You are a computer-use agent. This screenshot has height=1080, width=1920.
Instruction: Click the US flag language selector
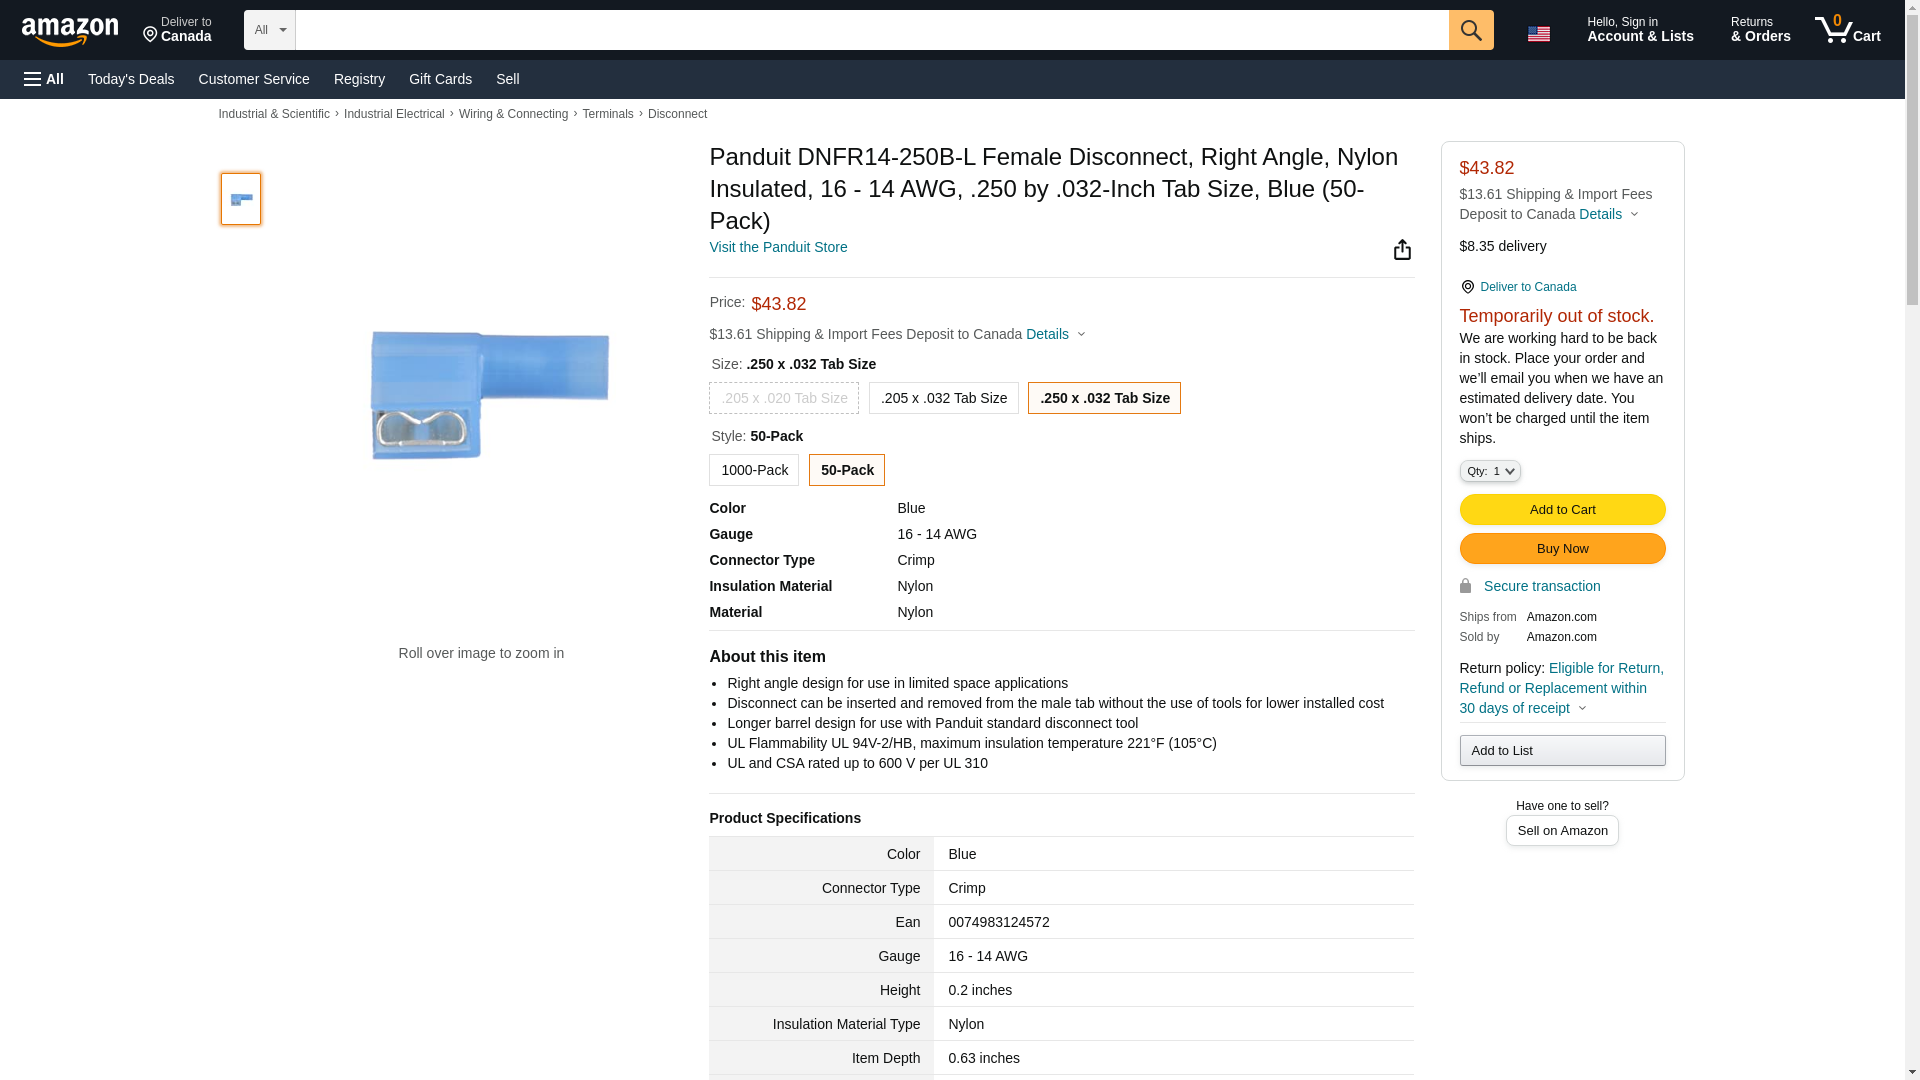click(x=1538, y=34)
